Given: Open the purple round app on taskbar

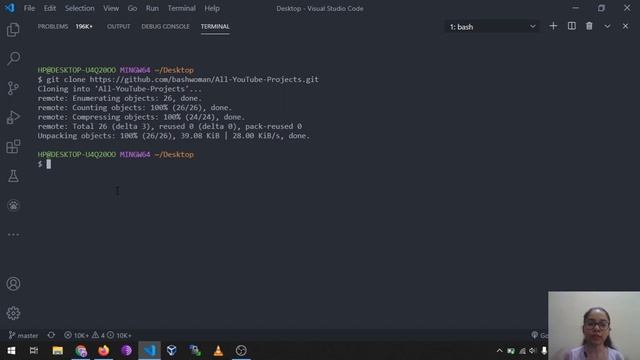Looking at the screenshot, I should pos(127,350).
